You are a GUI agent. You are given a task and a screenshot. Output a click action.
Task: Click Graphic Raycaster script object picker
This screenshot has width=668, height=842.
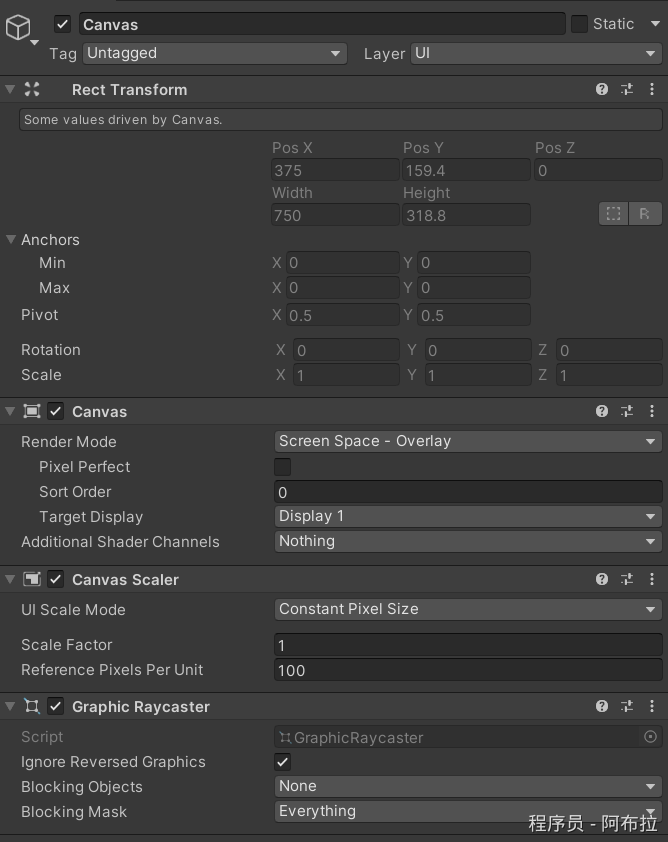(x=650, y=737)
